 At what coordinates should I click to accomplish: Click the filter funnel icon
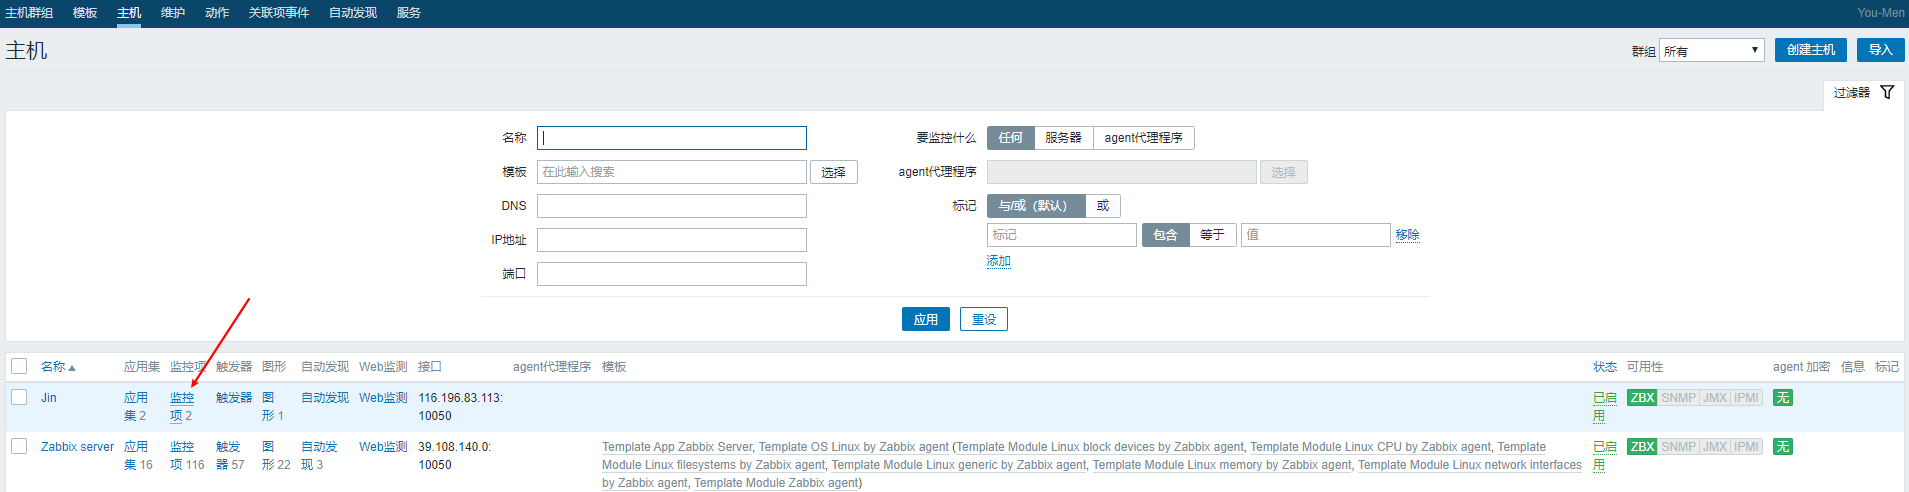coord(1887,92)
